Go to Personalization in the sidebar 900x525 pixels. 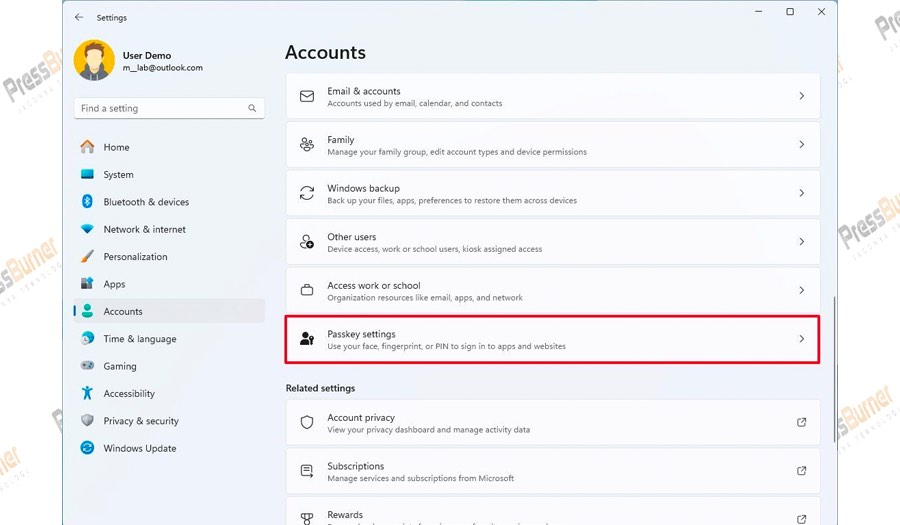pyautogui.click(x=135, y=257)
